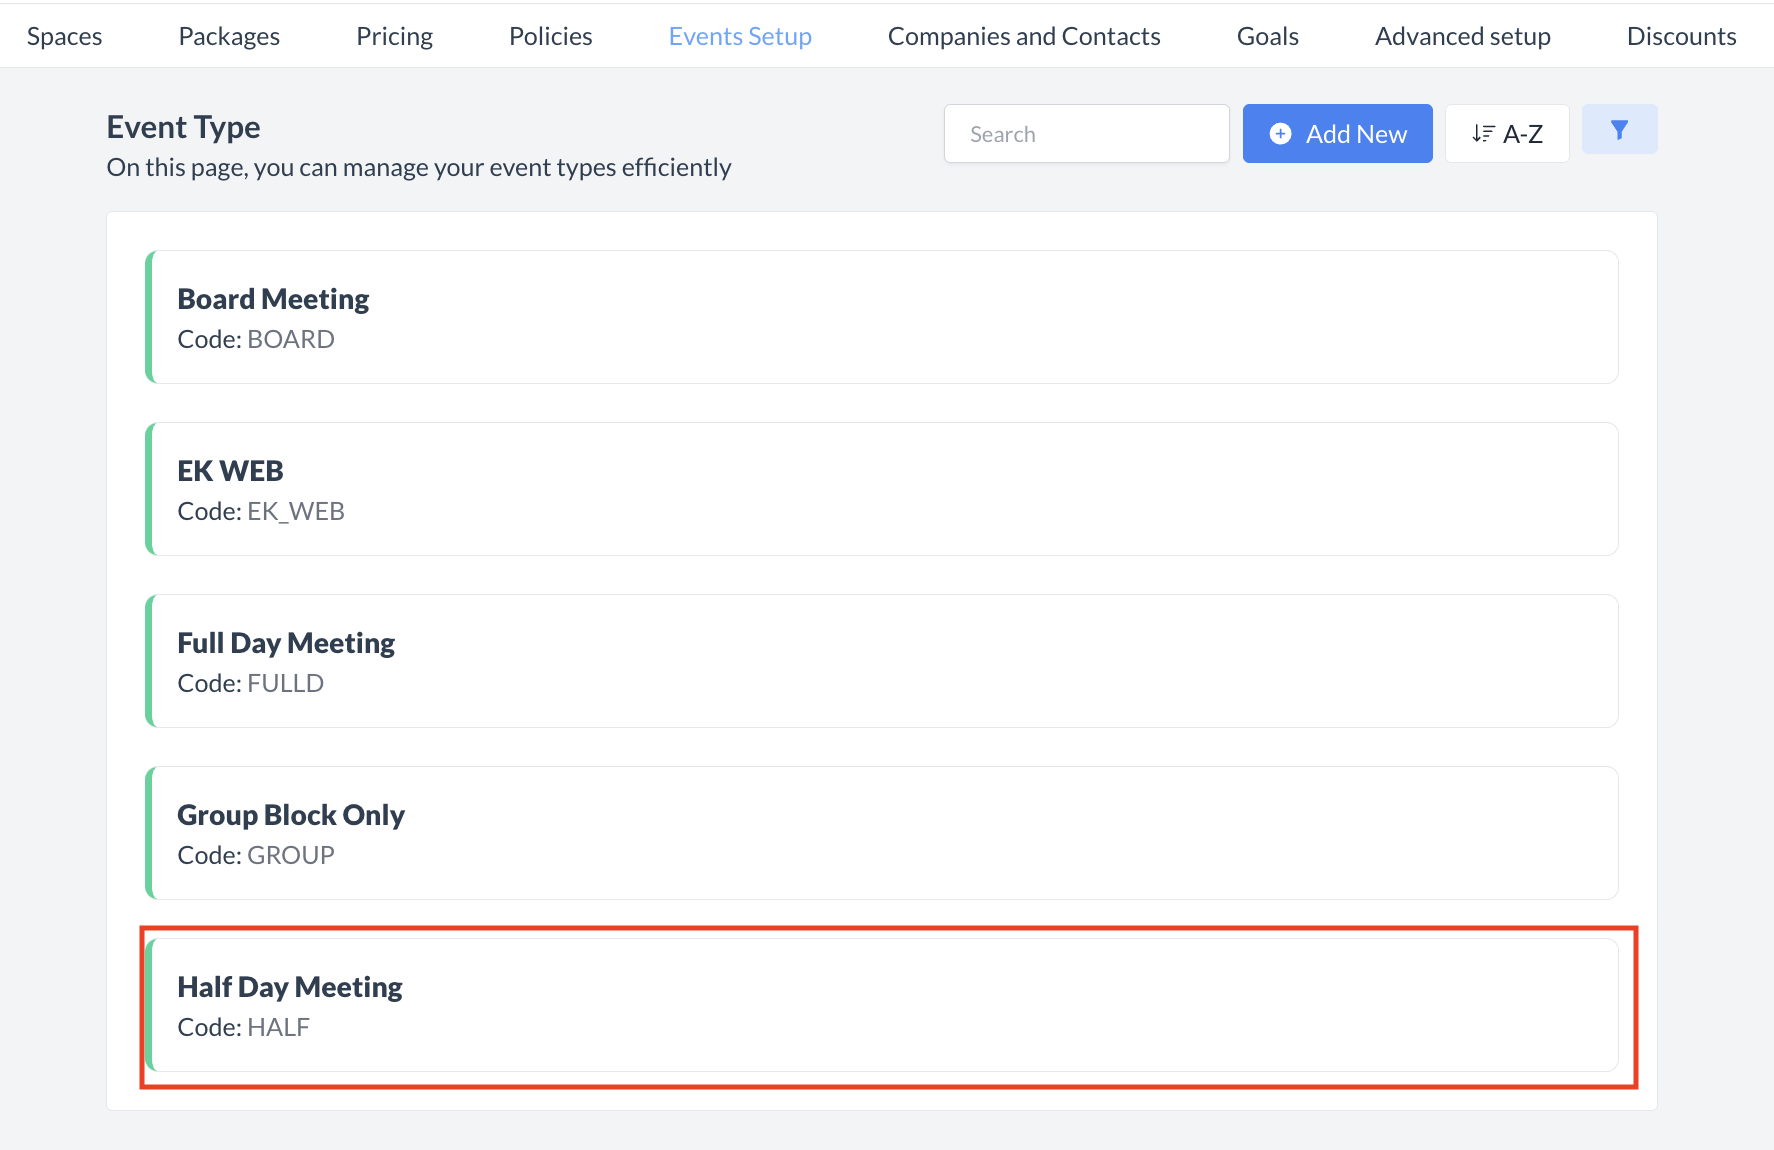Click the sort arrow icon beside A-Z
This screenshot has width=1774, height=1150.
pyautogui.click(x=1483, y=134)
